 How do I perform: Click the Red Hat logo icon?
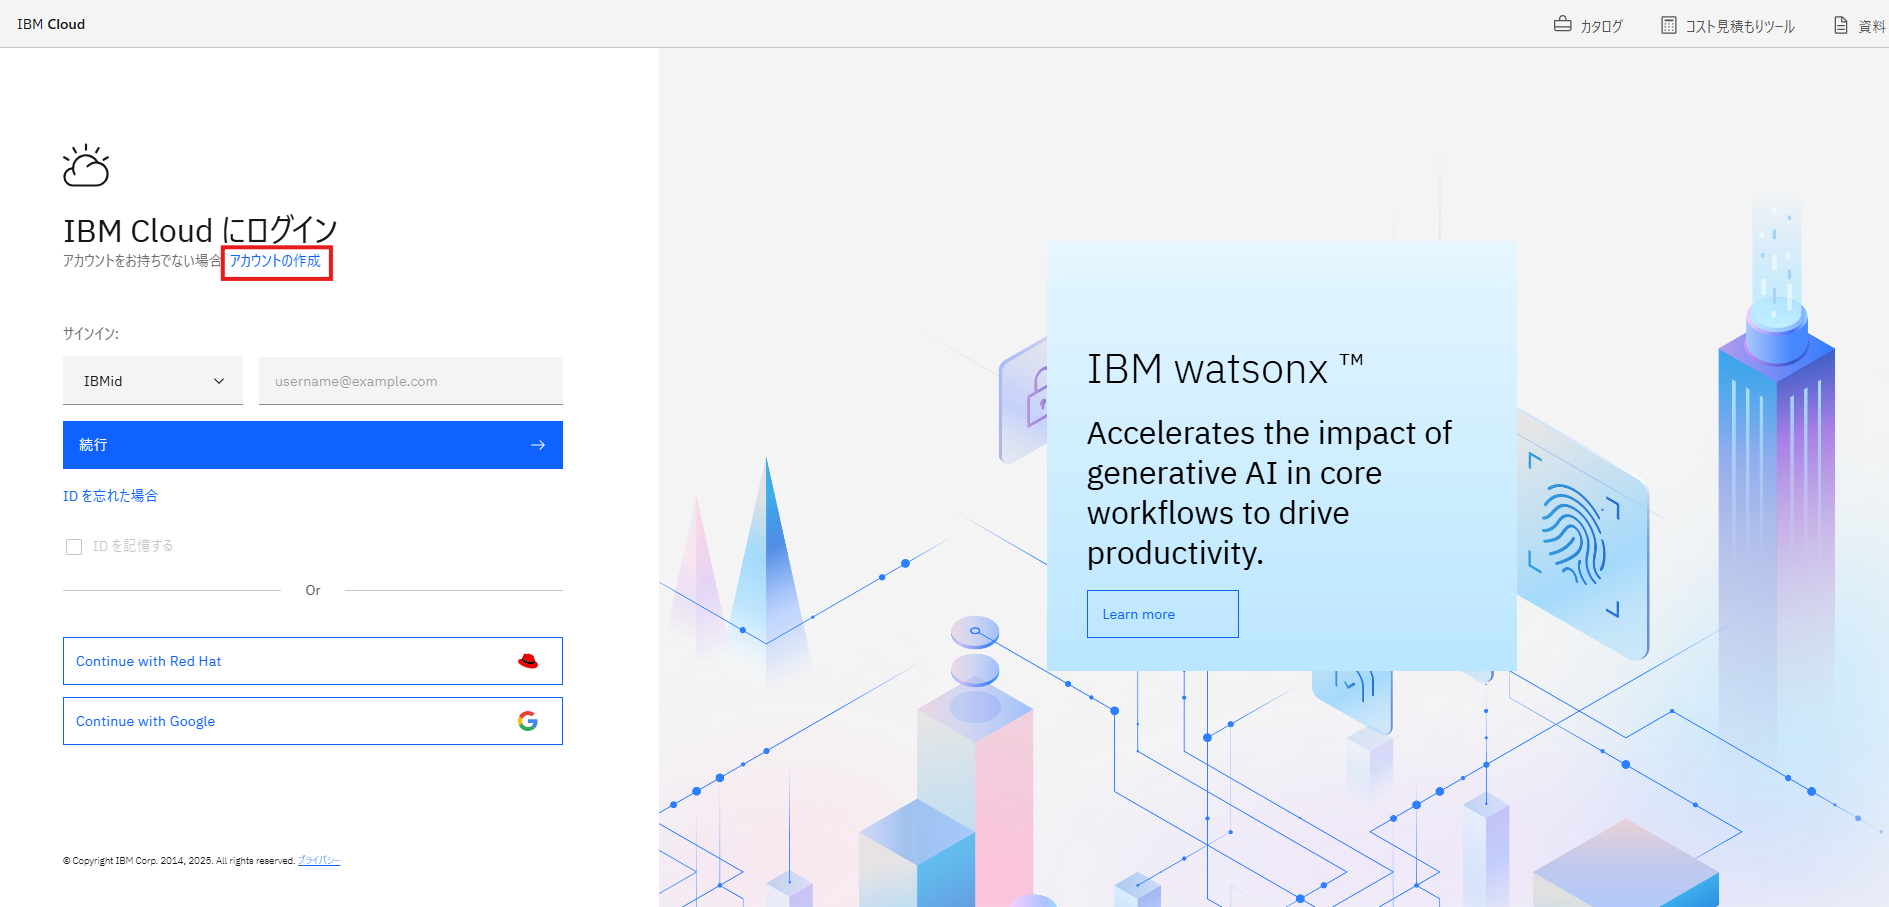pos(528,661)
